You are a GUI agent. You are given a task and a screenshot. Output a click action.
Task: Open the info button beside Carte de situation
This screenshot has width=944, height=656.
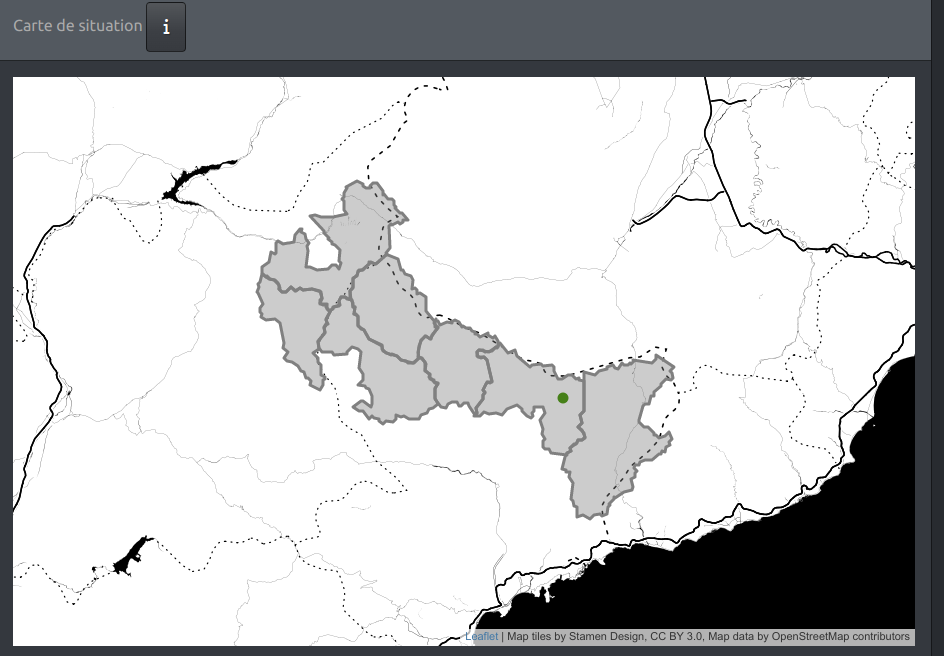click(x=166, y=27)
